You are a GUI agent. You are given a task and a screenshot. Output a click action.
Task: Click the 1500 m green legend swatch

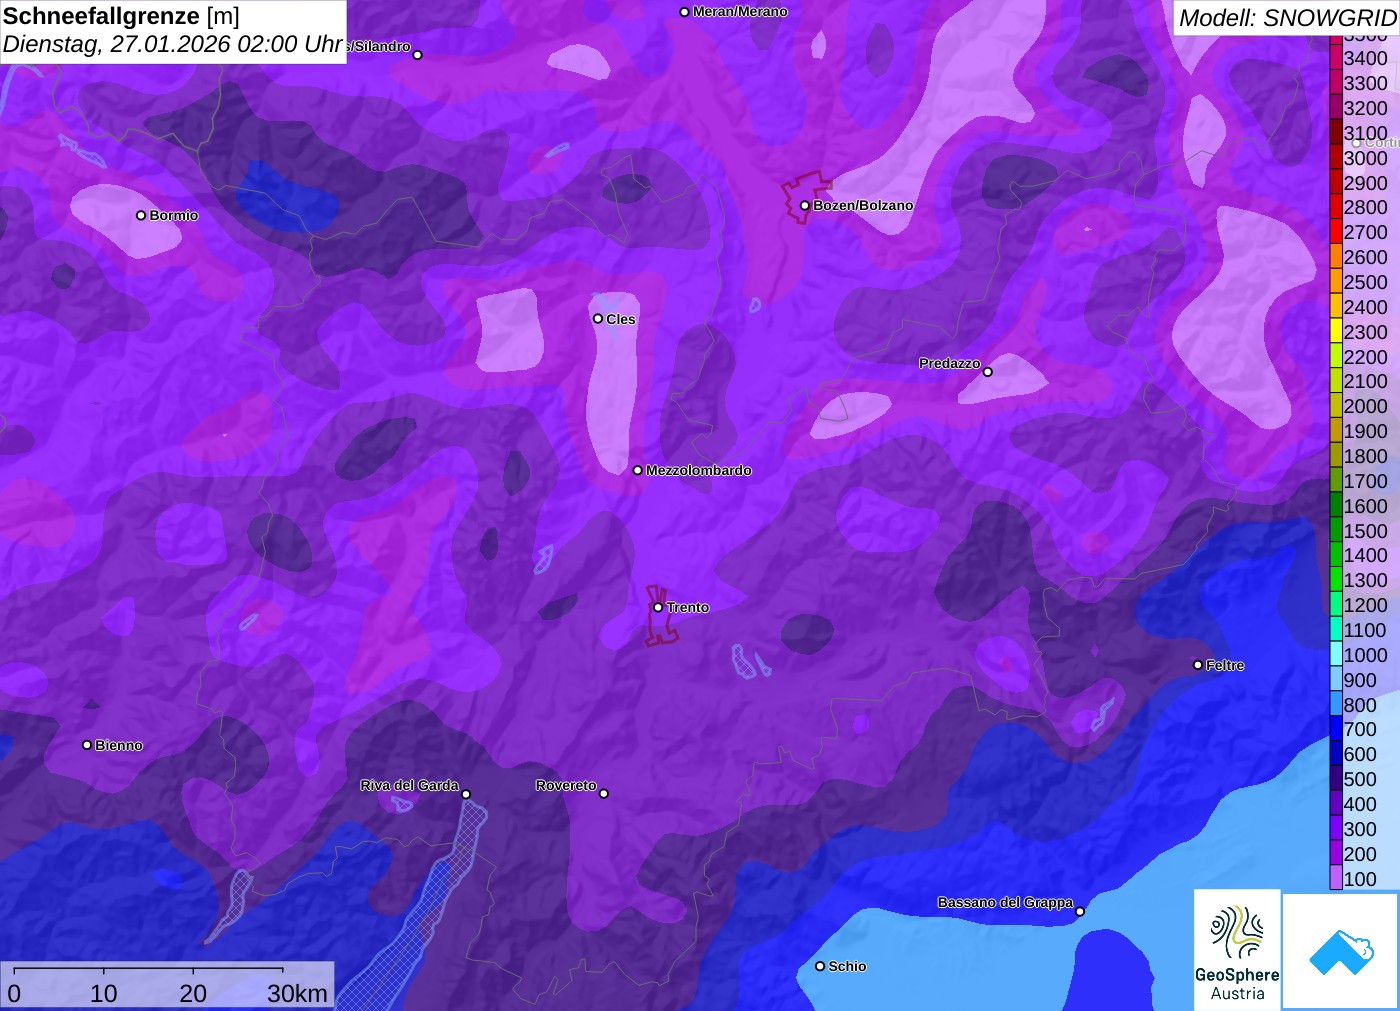pyautogui.click(x=1336, y=531)
